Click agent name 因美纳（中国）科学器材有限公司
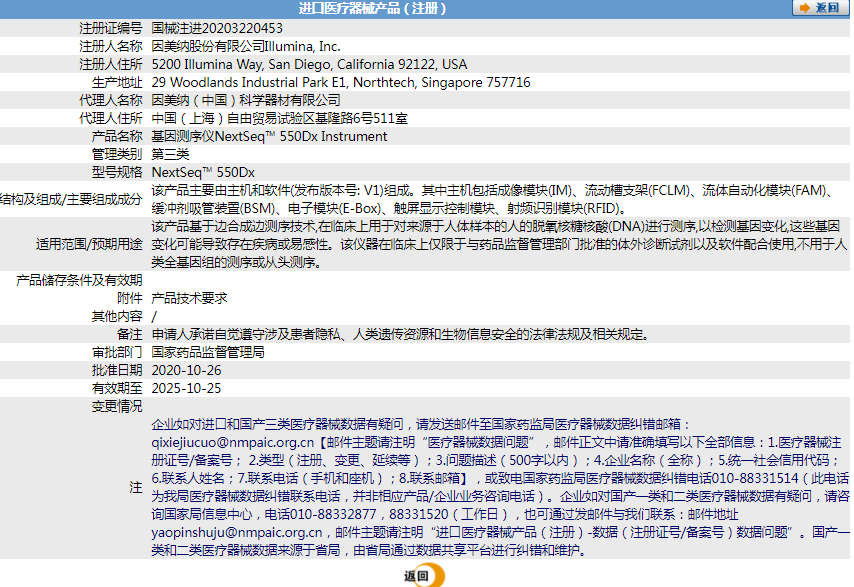 tap(246, 100)
